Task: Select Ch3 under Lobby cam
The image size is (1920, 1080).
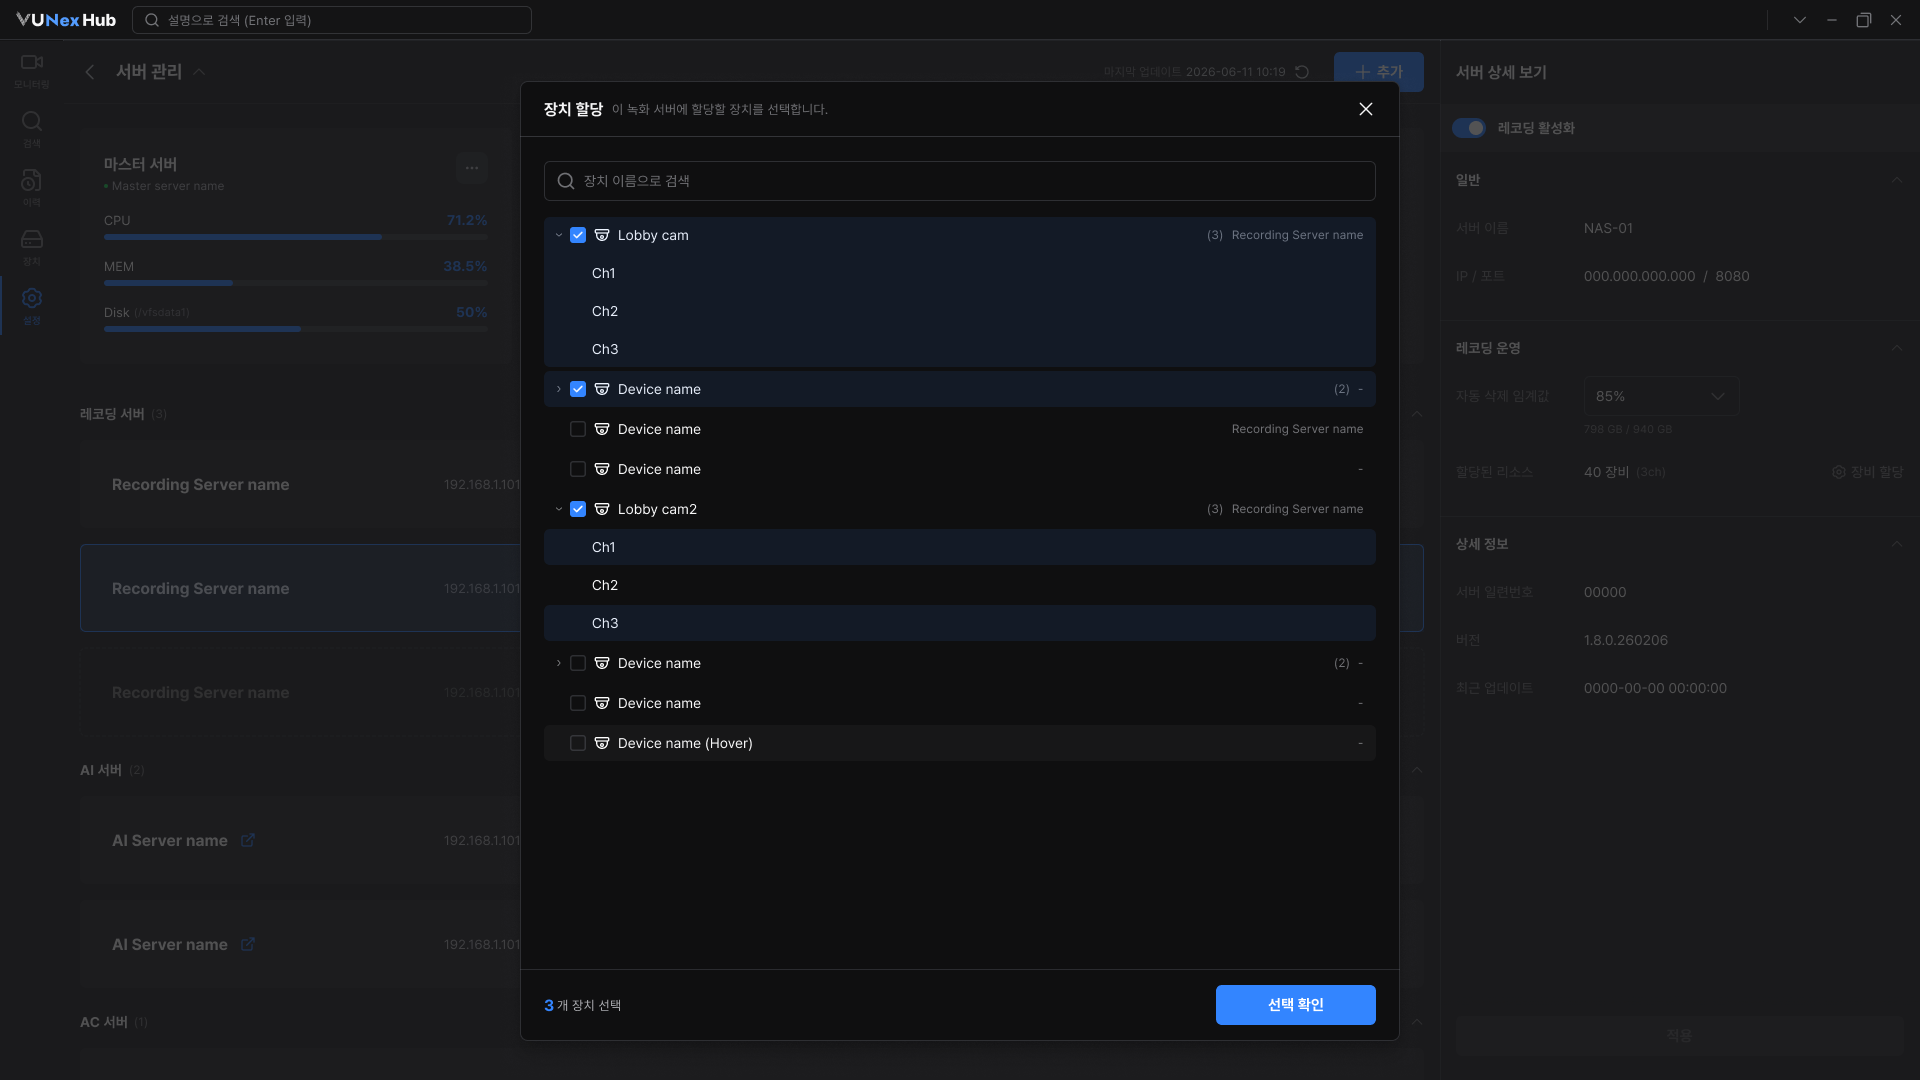Action: (960, 349)
